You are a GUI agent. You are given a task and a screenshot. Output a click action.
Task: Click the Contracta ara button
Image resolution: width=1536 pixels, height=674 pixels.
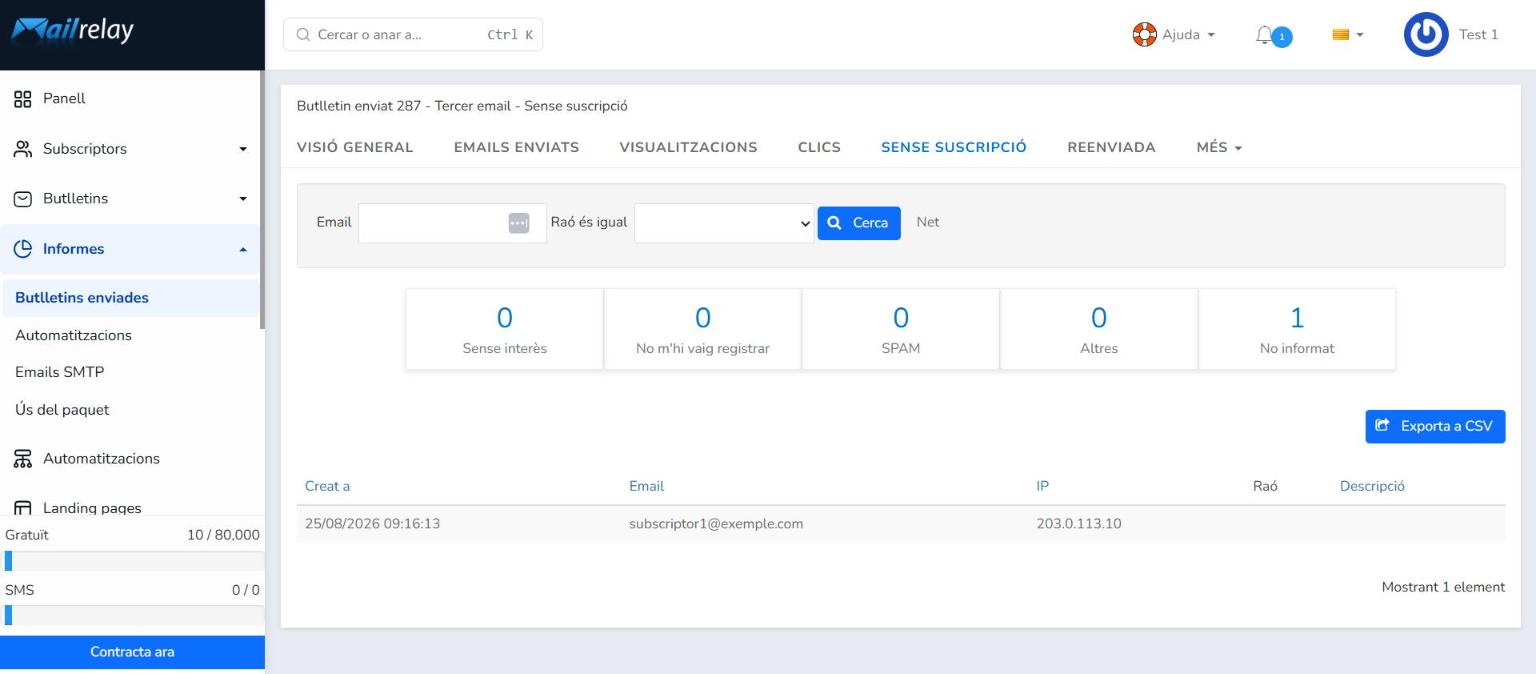coord(132,652)
